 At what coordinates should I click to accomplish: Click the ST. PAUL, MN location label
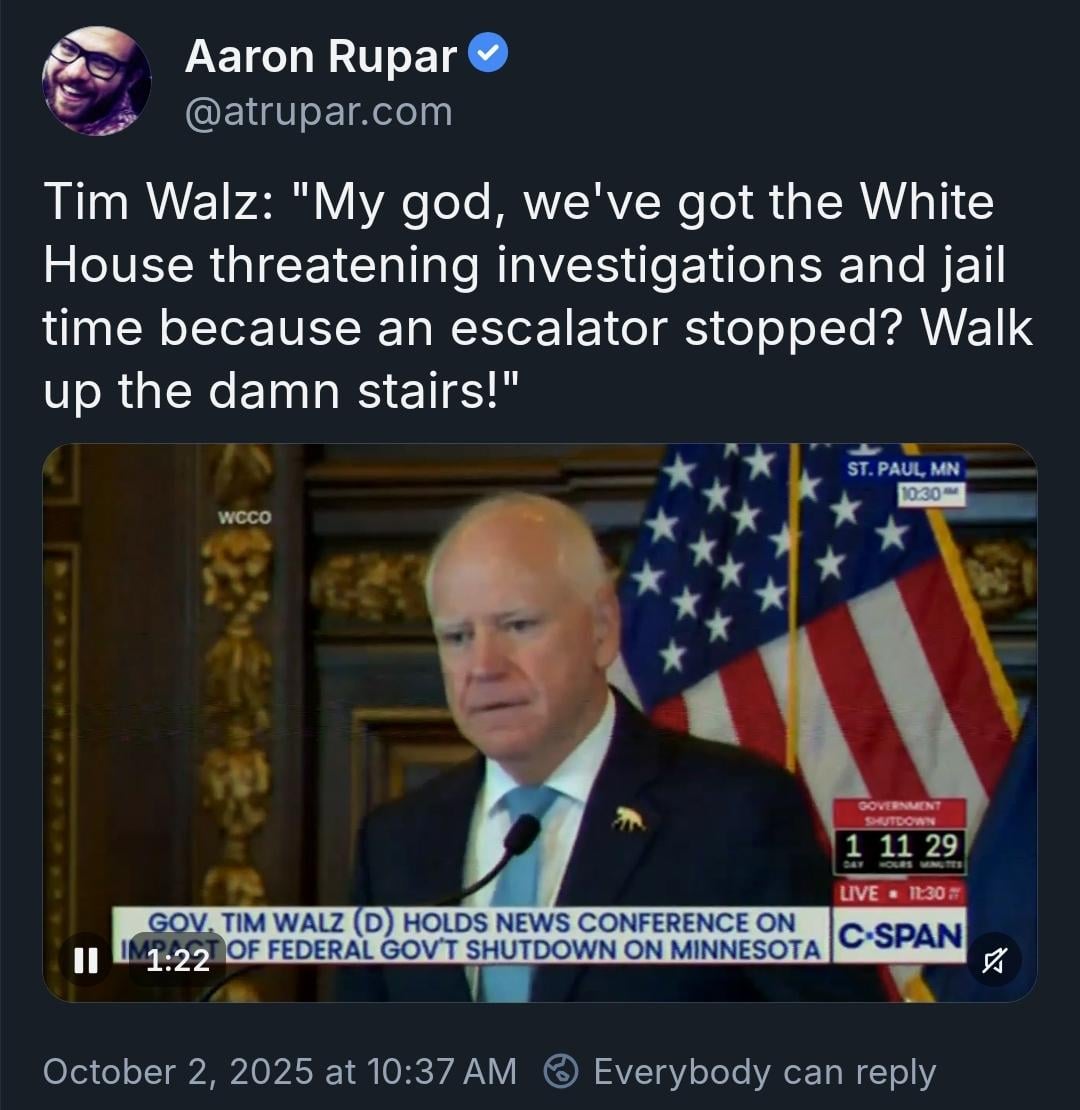click(903, 469)
